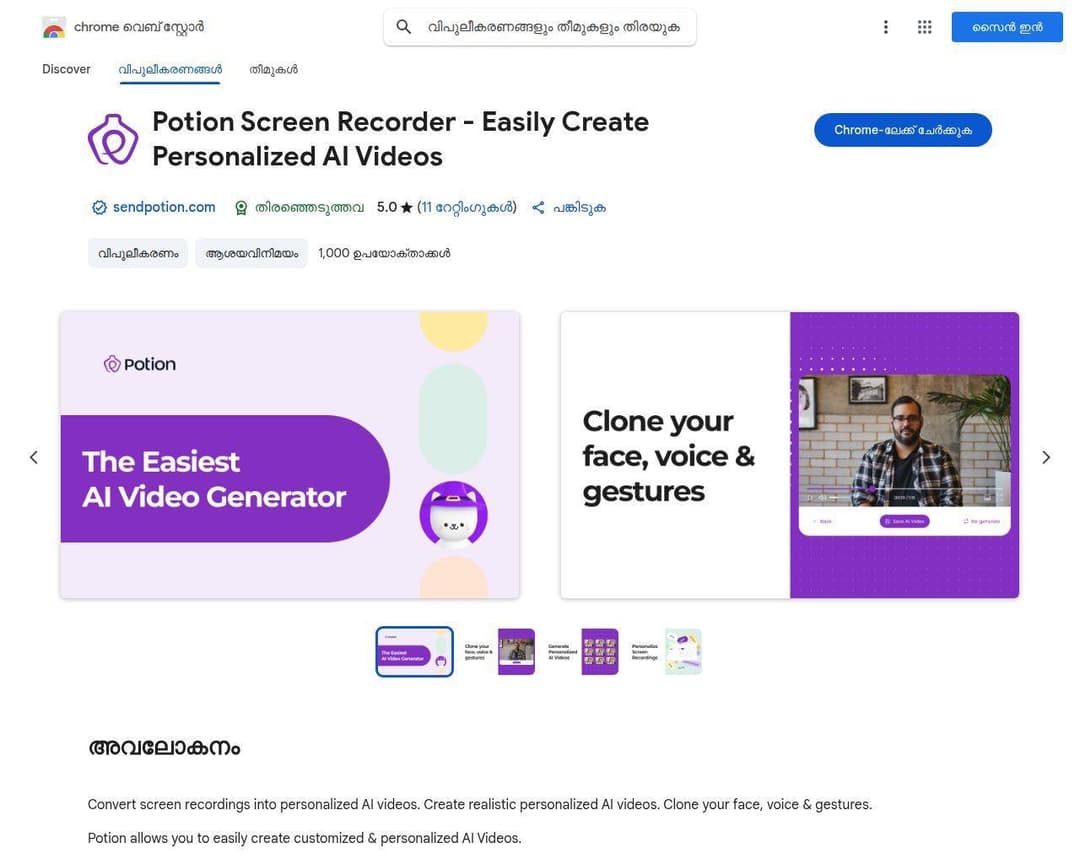Screen dimensions: 1080x864
Task: Click the blue സൈൻ ഇൻ button
Action: pos(1006,27)
